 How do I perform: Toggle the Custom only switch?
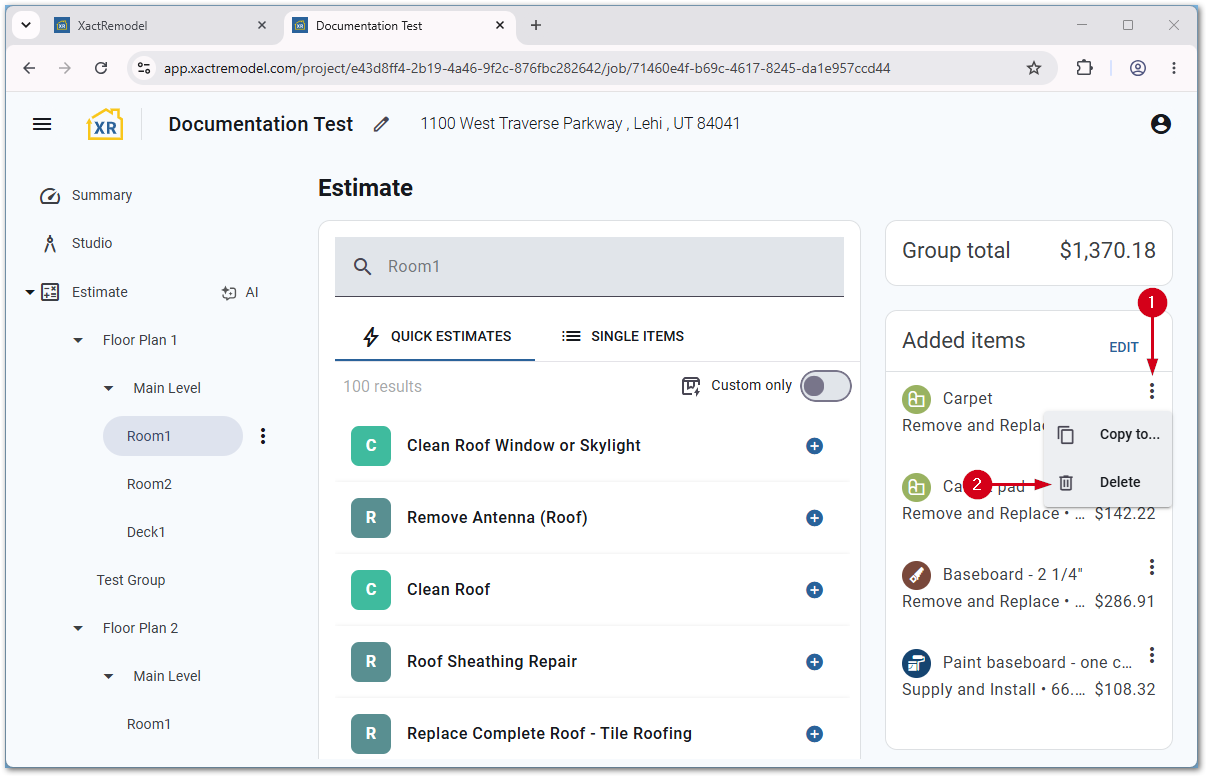pos(826,386)
